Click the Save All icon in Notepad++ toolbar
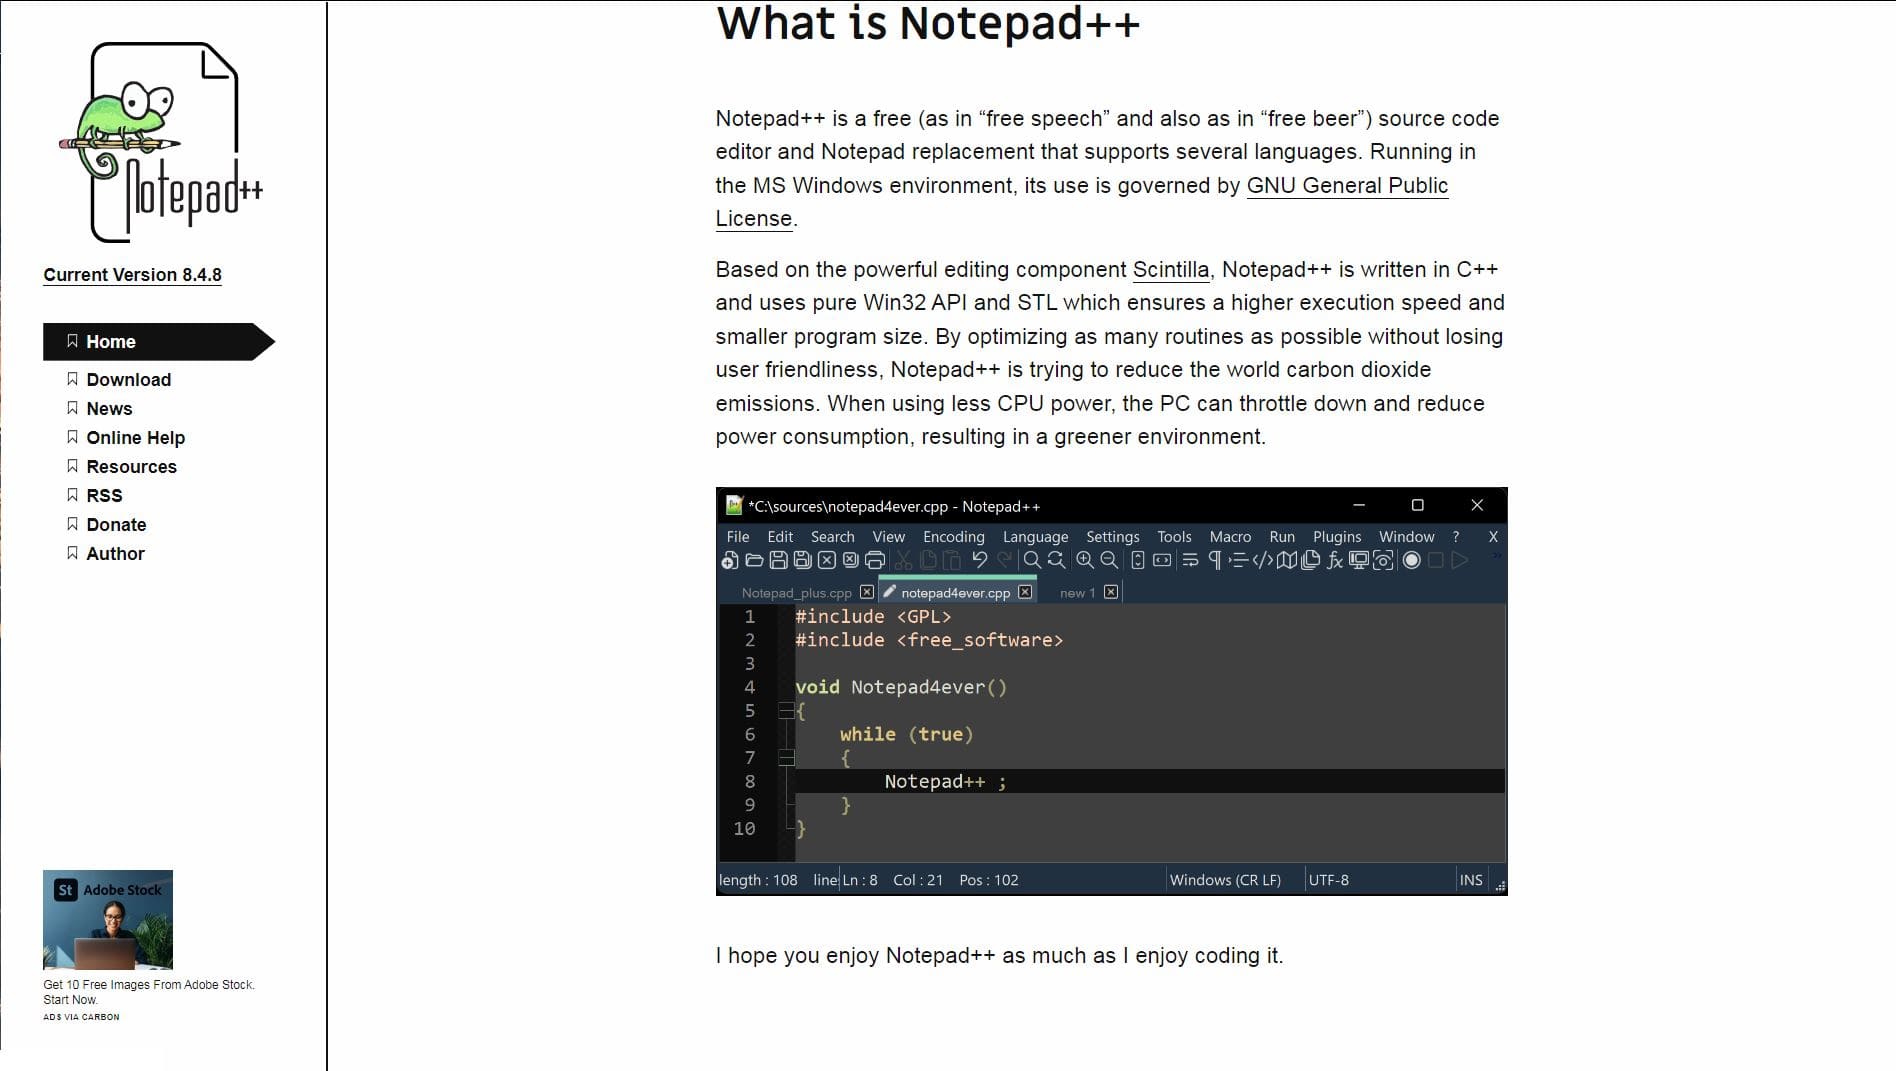Screen dimensions: 1896x1071 pos(802,560)
